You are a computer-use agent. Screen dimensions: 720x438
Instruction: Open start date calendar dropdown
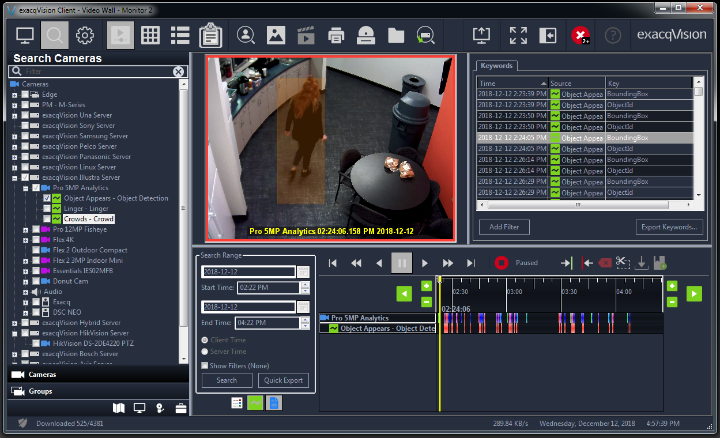[x=303, y=272]
